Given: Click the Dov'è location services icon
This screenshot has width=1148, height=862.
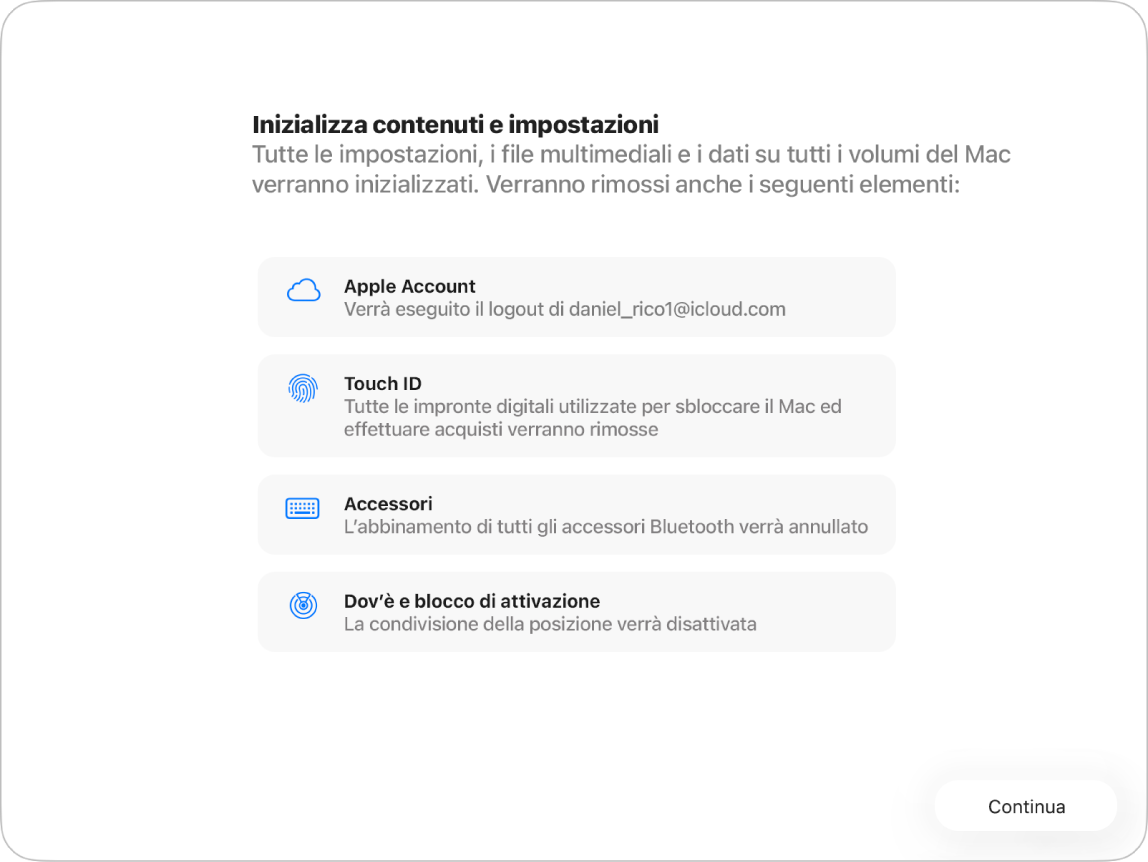Looking at the screenshot, I should click(x=303, y=604).
